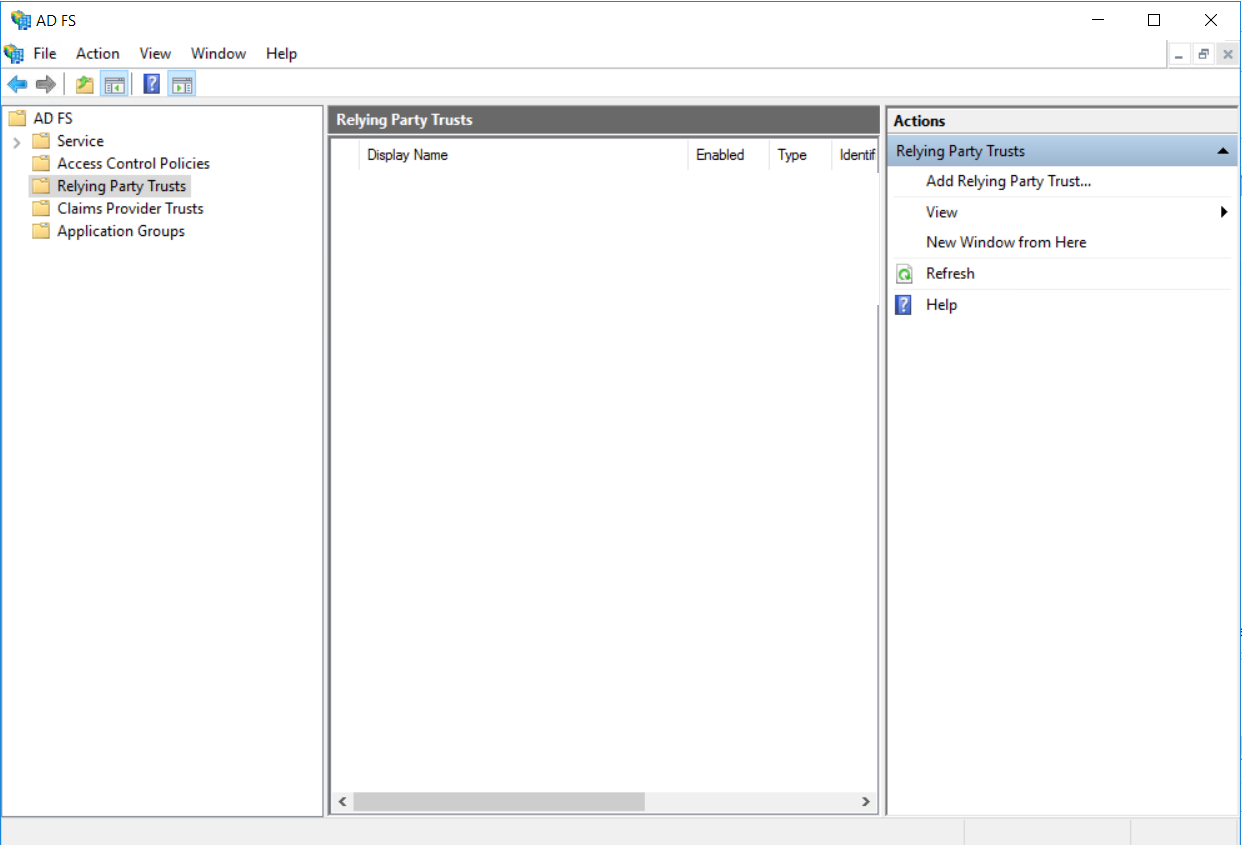Image resolution: width=1242 pixels, height=845 pixels.
Task: Click New Window from Here action
Action: [1006, 242]
